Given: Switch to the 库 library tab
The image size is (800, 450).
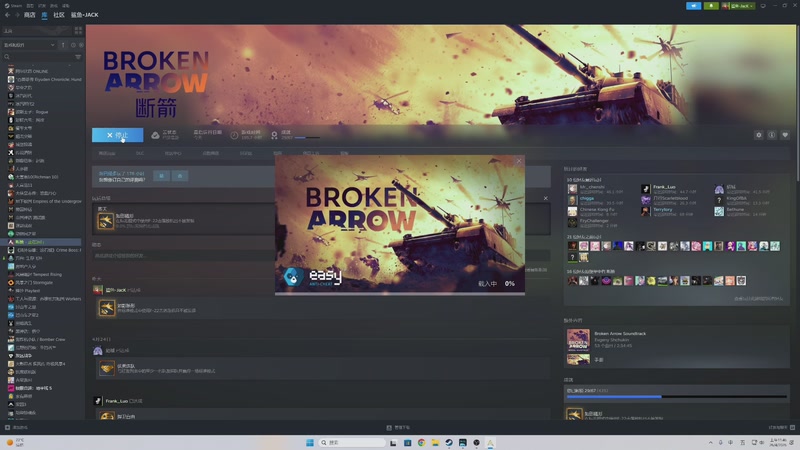Looking at the screenshot, I should tap(44, 15).
